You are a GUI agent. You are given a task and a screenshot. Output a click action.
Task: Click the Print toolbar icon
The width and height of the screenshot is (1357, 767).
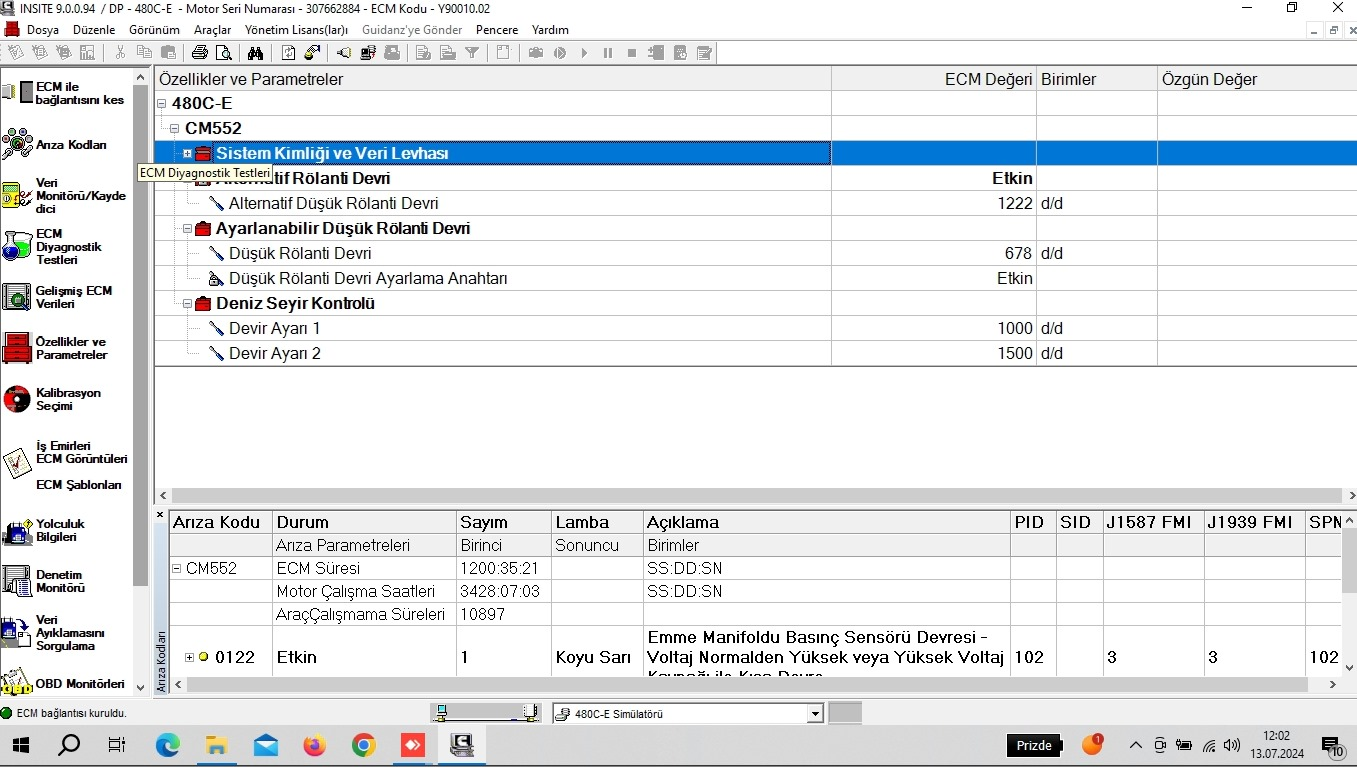coord(200,53)
